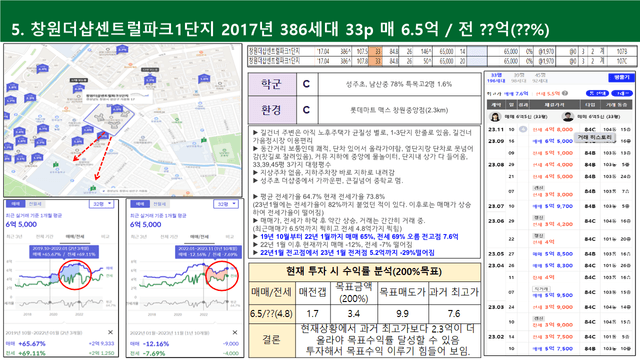640x360 pixels.
Task: Click the 거래 히스토리 tooltip
Action: pos(595,138)
